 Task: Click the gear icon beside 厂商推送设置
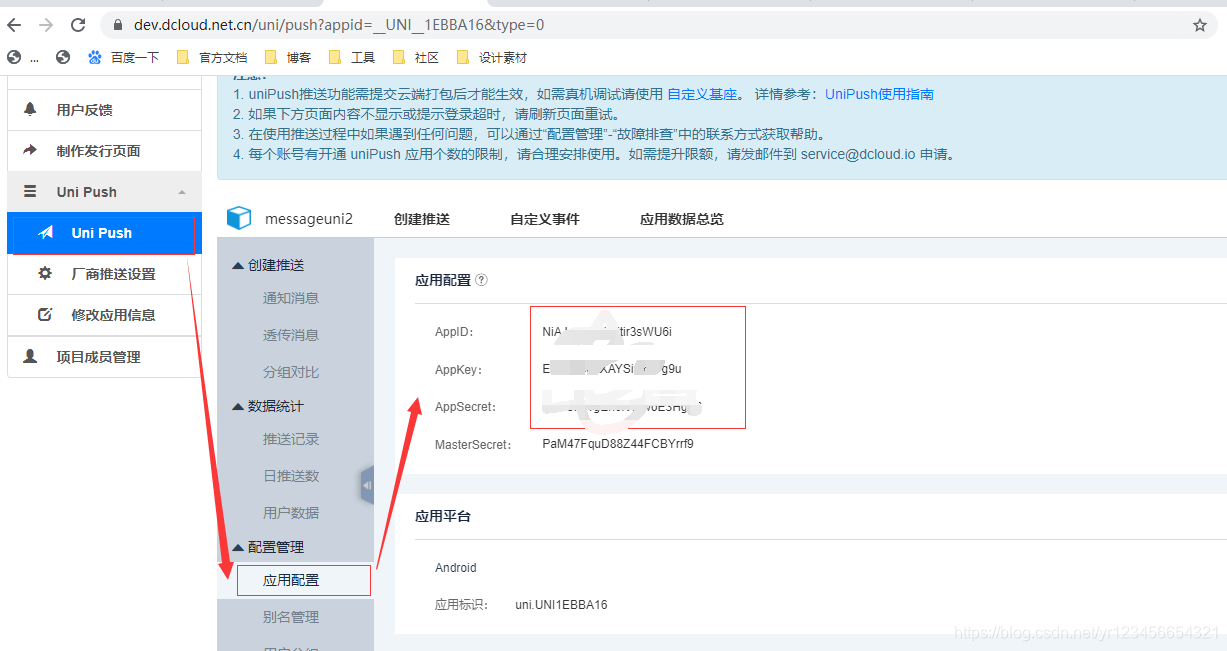45,273
